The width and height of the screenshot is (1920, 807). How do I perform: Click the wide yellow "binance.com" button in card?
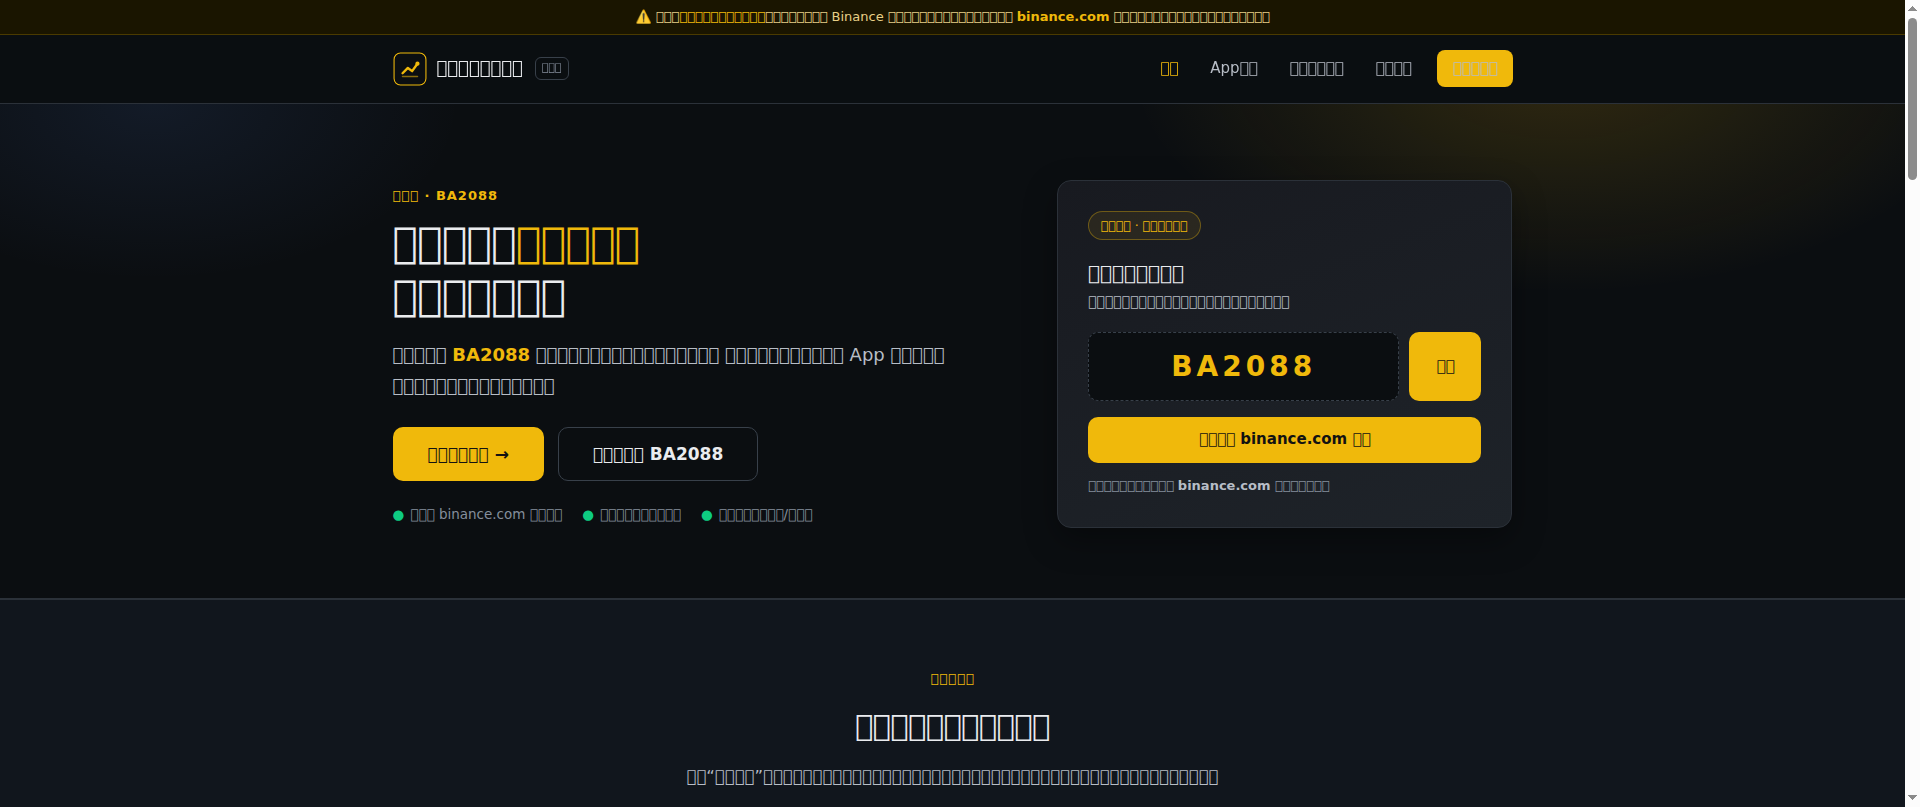point(1284,440)
